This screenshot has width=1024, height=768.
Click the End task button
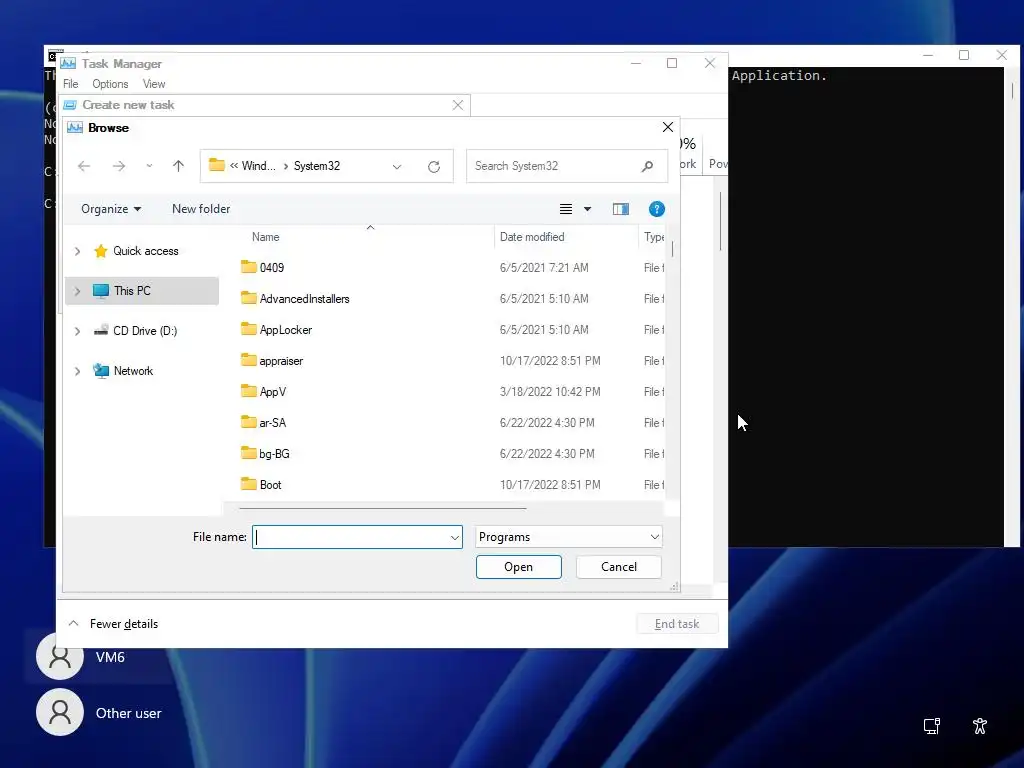coord(677,624)
